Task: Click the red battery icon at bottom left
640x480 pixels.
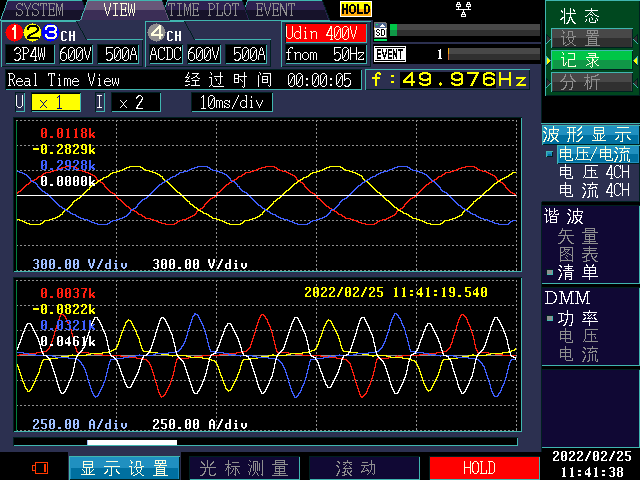Action: (x=40, y=467)
